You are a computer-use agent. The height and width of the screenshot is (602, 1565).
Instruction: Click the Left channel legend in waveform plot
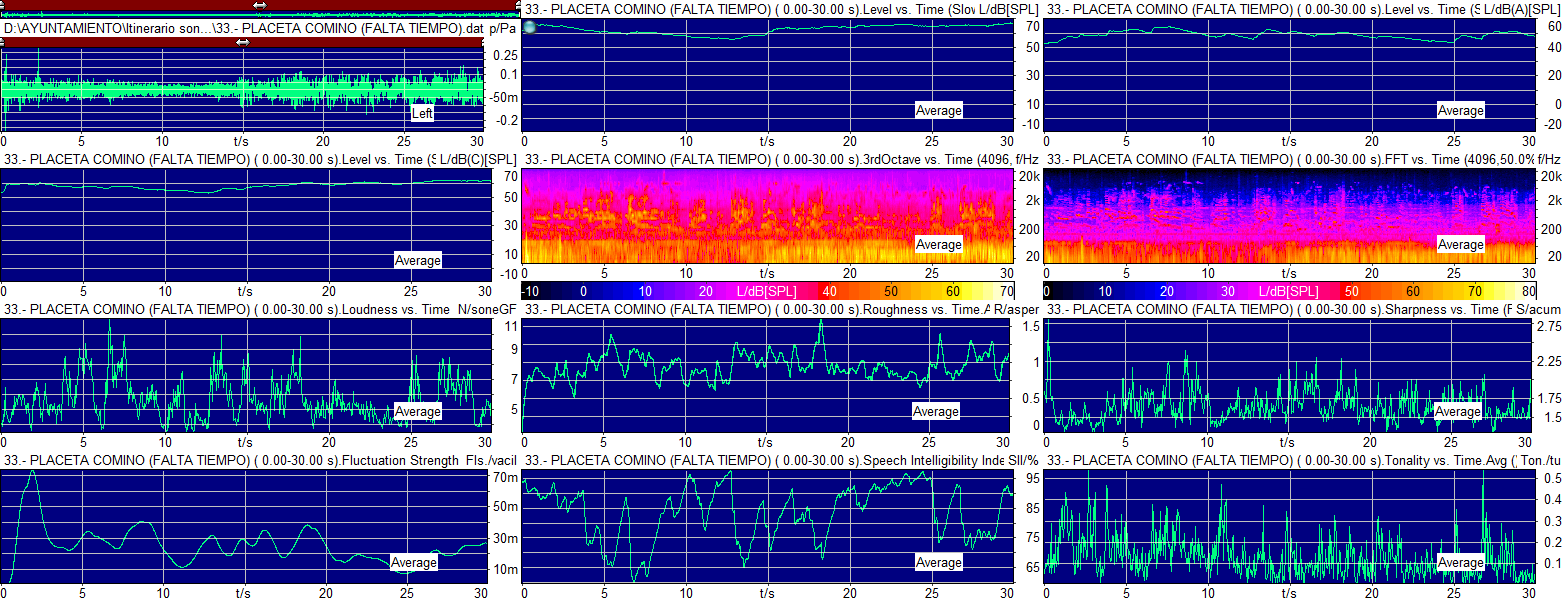pyautogui.click(x=423, y=113)
